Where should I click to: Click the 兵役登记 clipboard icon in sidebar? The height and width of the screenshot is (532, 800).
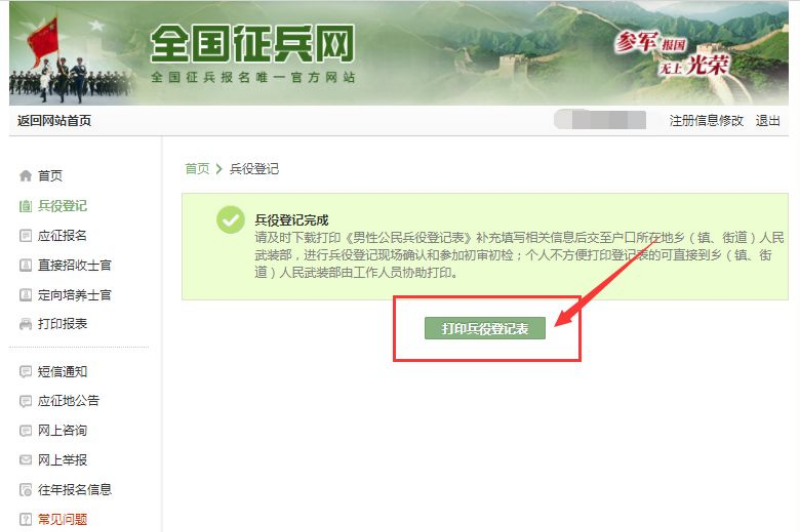[x=26, y=206]
